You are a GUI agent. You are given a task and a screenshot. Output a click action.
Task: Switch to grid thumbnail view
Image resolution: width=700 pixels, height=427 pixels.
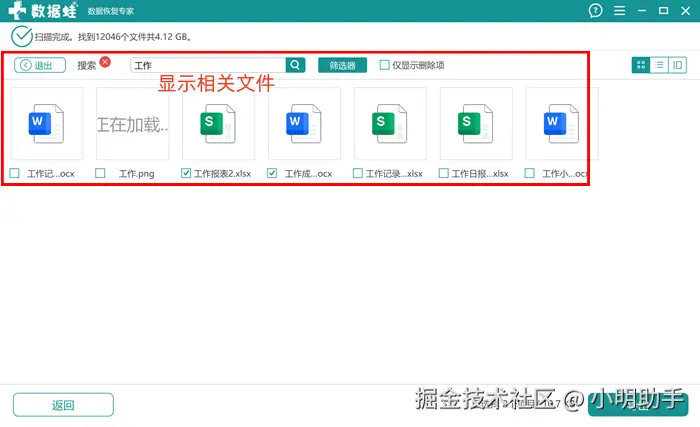(641, 65)
